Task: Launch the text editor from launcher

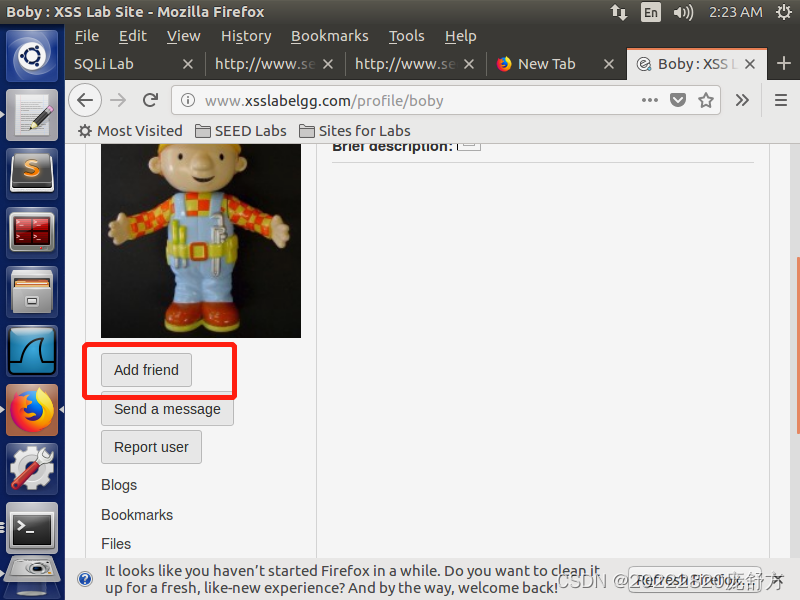Action: click(x=32, y=115)
